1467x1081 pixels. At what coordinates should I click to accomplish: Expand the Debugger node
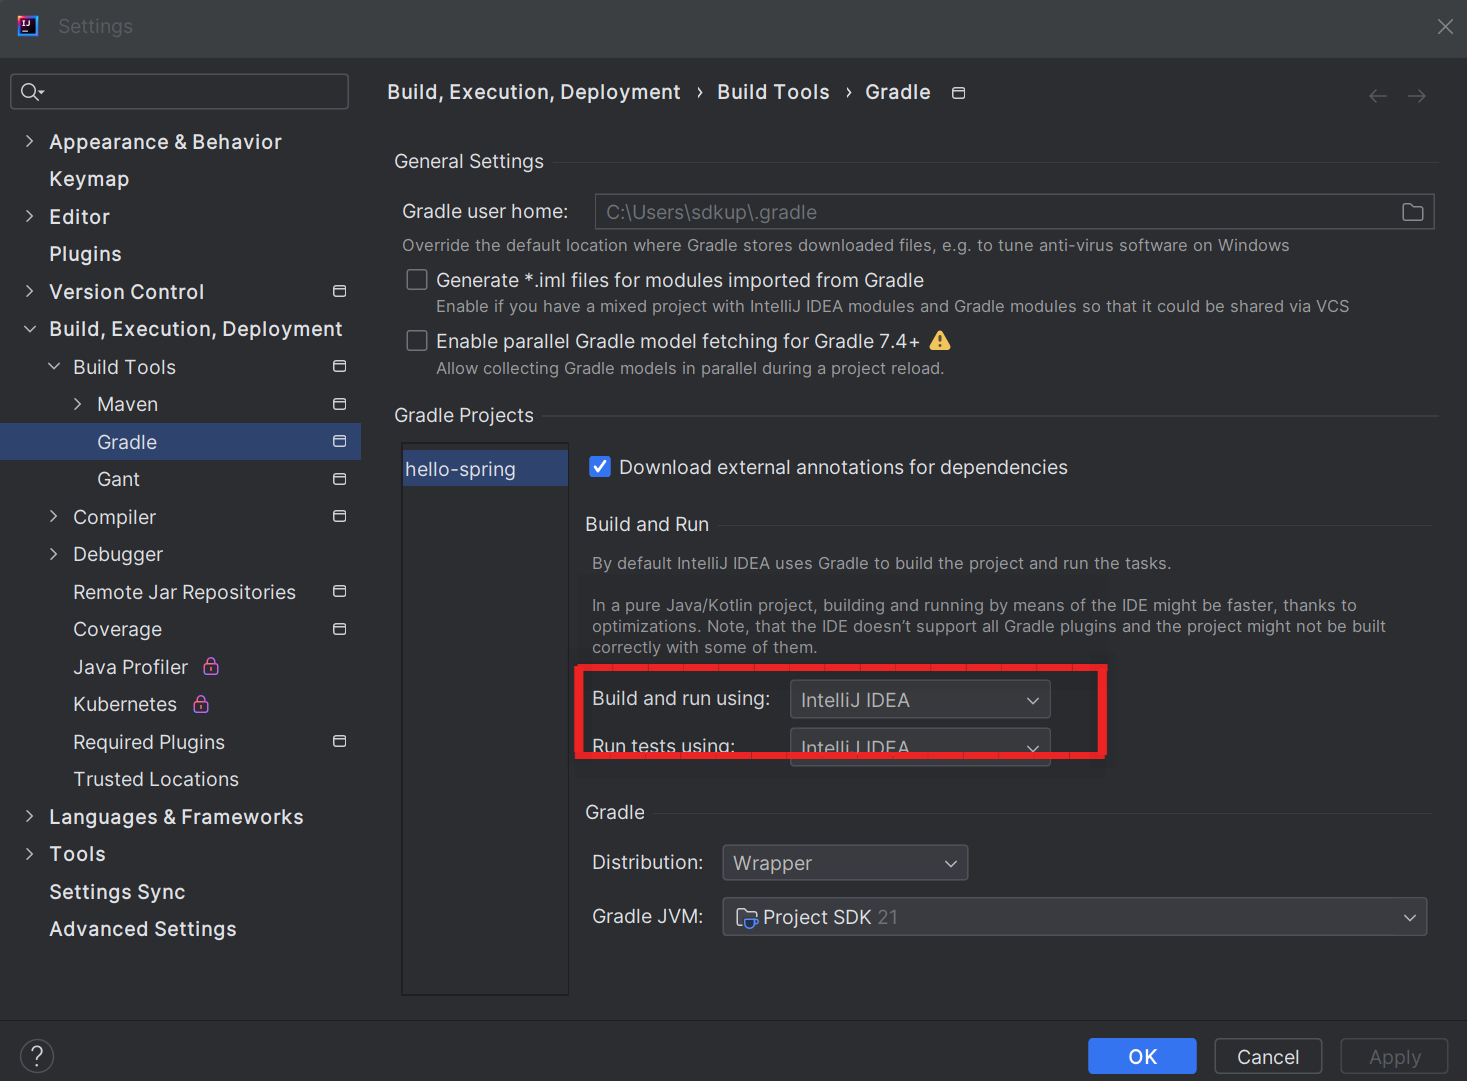coord(54,554)
